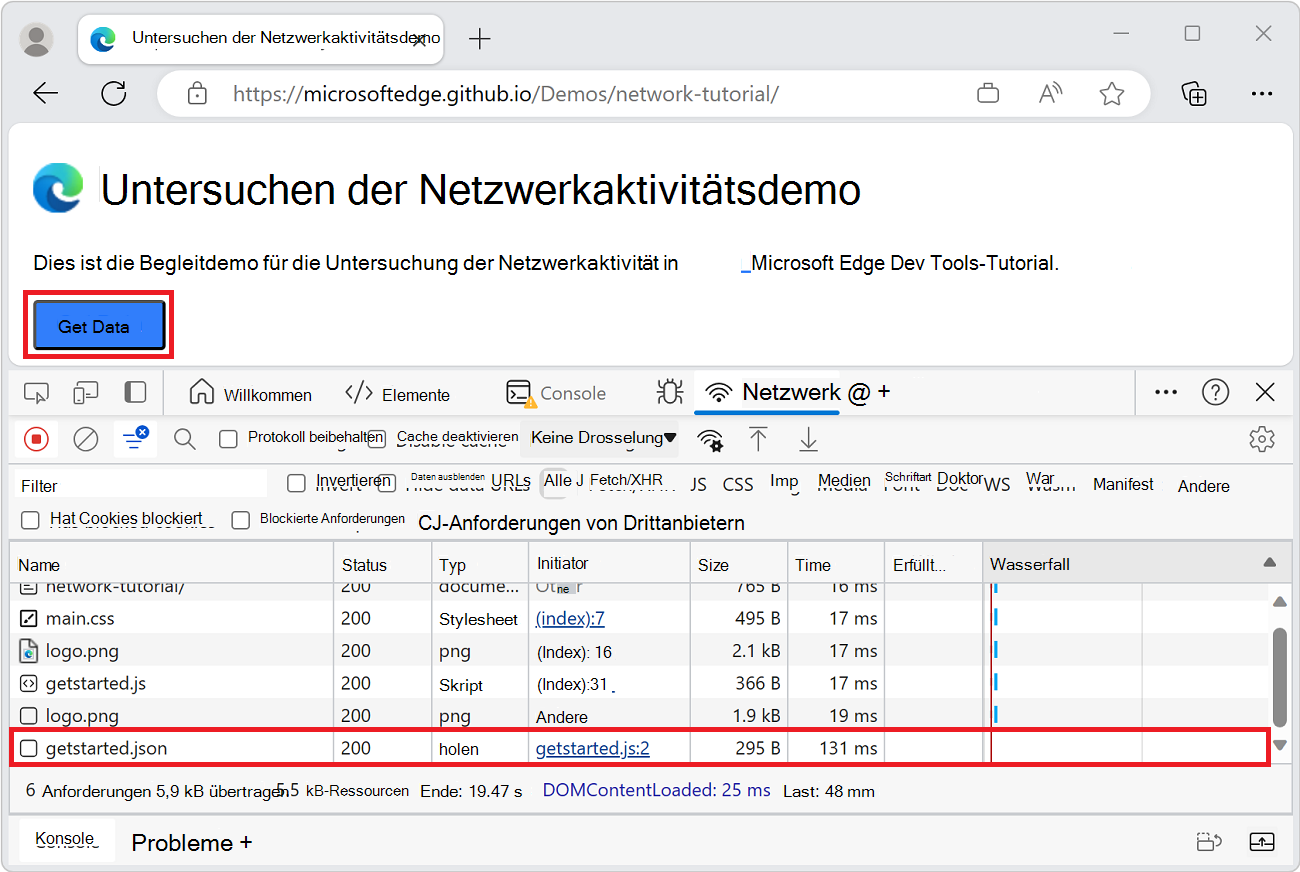Toggle the Wasserfall column sort arrow
The width and height of the screenshot is (1300, 872).
tap(1268, 563)
